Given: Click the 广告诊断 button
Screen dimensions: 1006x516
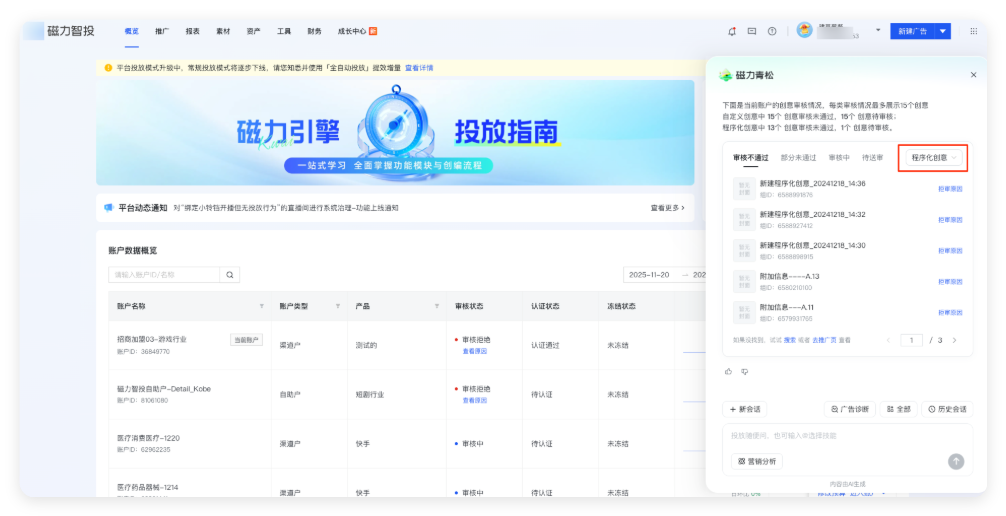Looking at the screenshot, I should click(x=849, y=409).
